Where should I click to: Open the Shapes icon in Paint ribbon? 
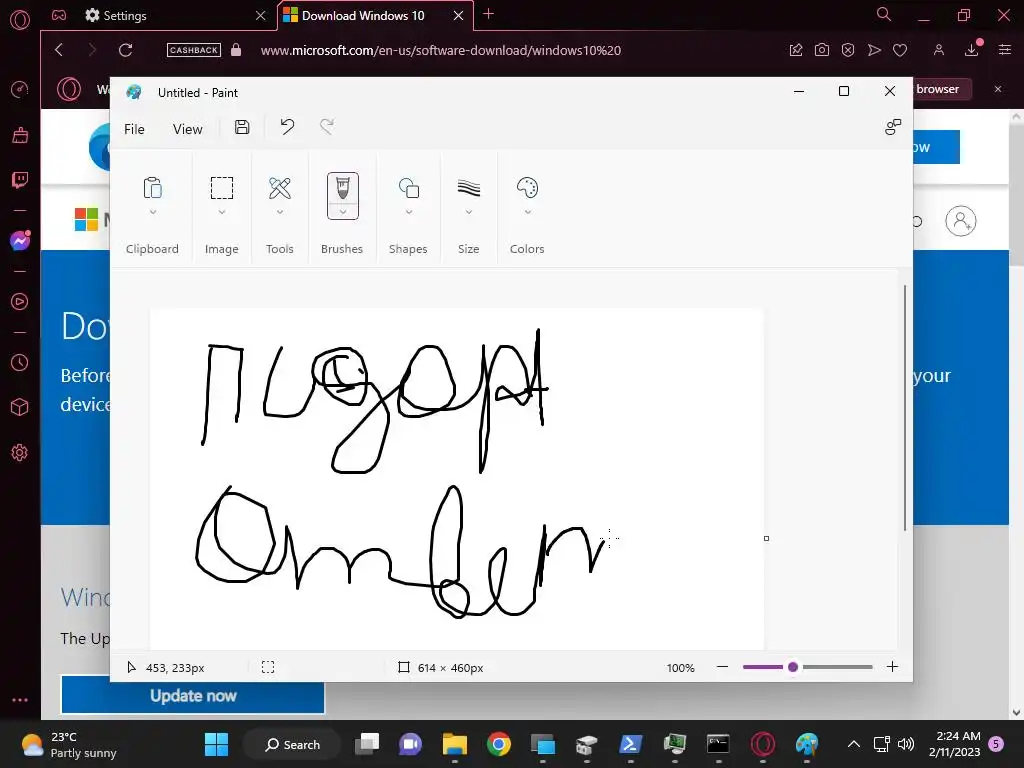(408, 188)
